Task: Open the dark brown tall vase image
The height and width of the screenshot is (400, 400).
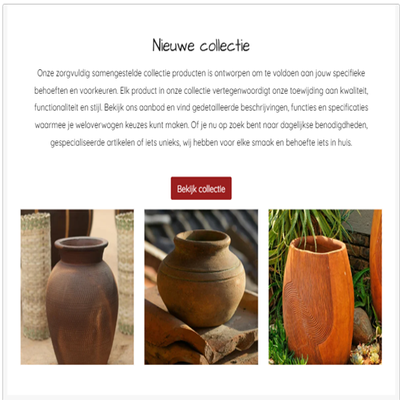Action: click(77, 287)
